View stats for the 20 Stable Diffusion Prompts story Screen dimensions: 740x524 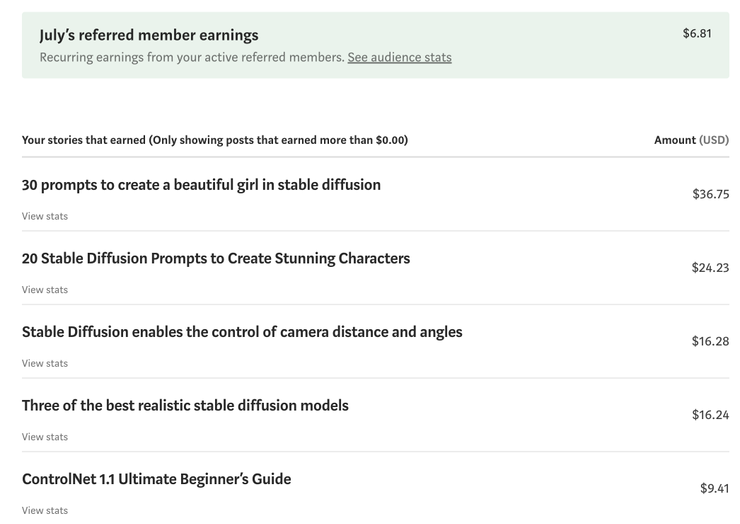tap(45, 290)
